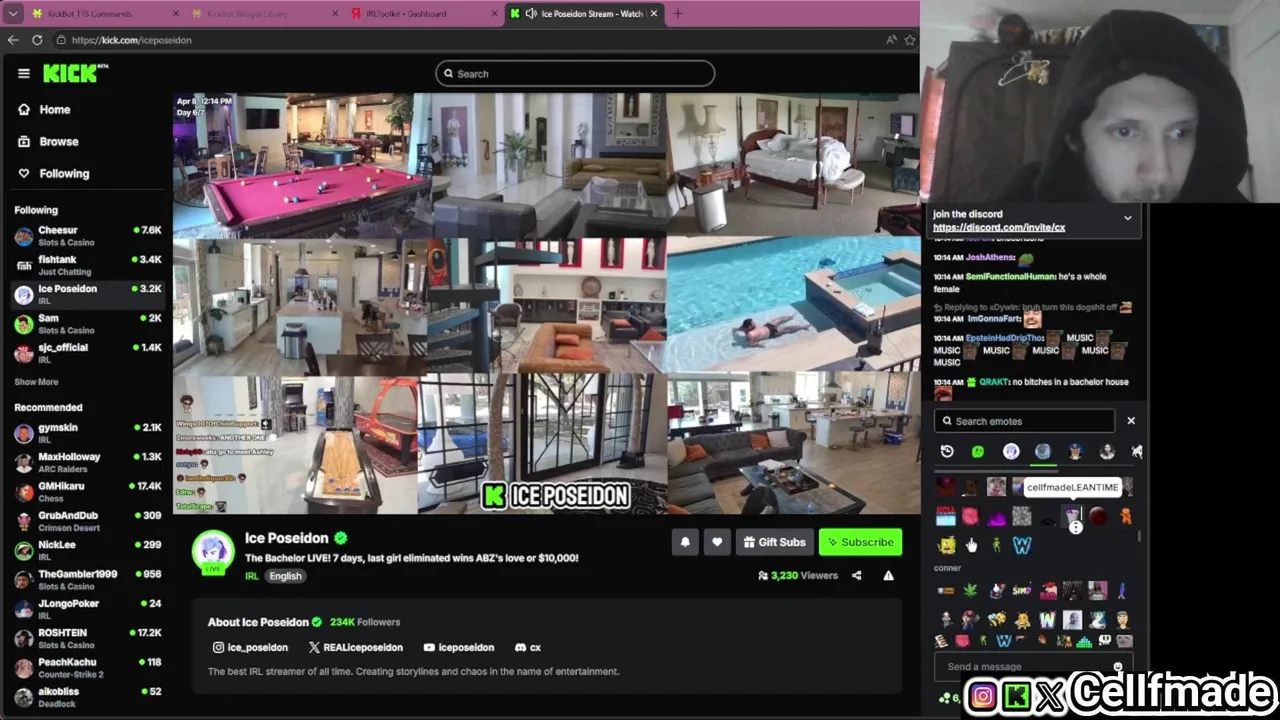Open GMHikaru recommended channel
This screenshot has width=1280, height=720.
click(x=88, y=492)
